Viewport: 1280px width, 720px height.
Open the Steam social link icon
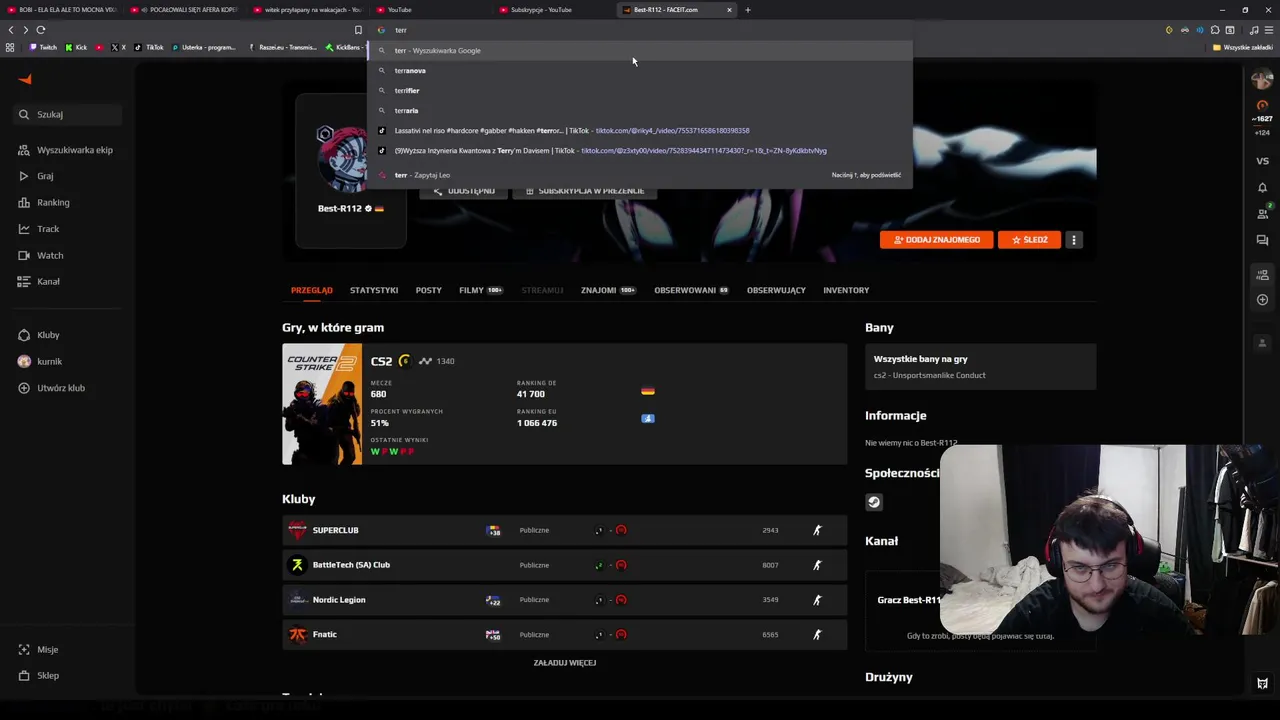pos(874,502)
